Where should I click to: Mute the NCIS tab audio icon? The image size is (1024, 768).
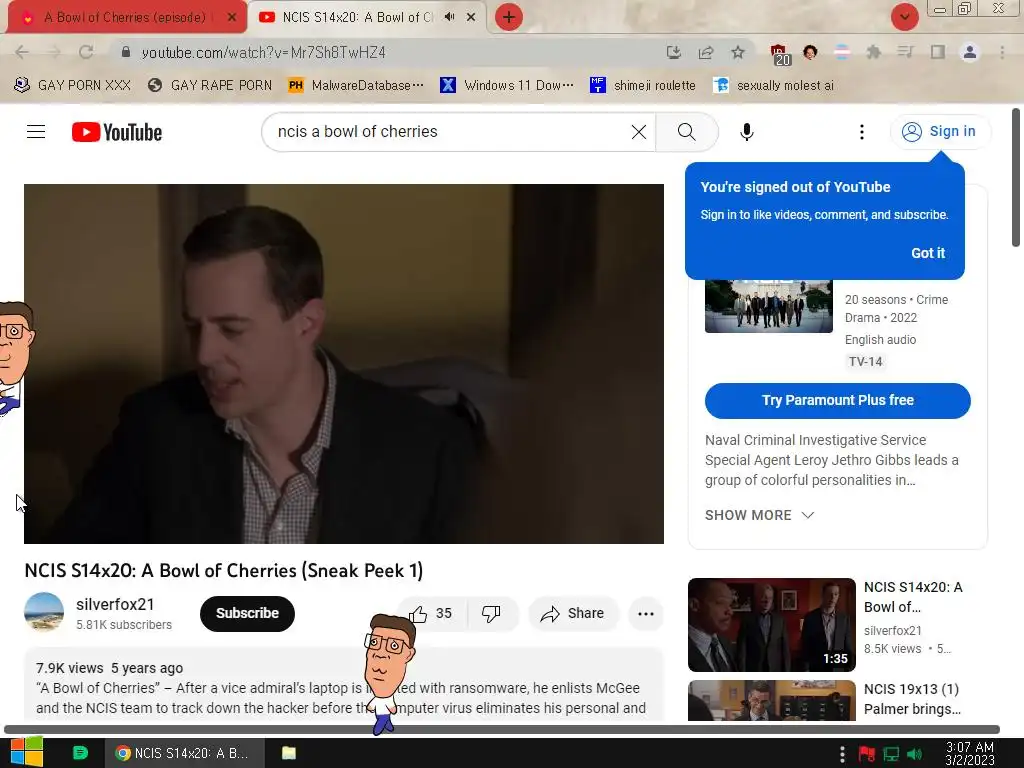(x=449, y=17)
